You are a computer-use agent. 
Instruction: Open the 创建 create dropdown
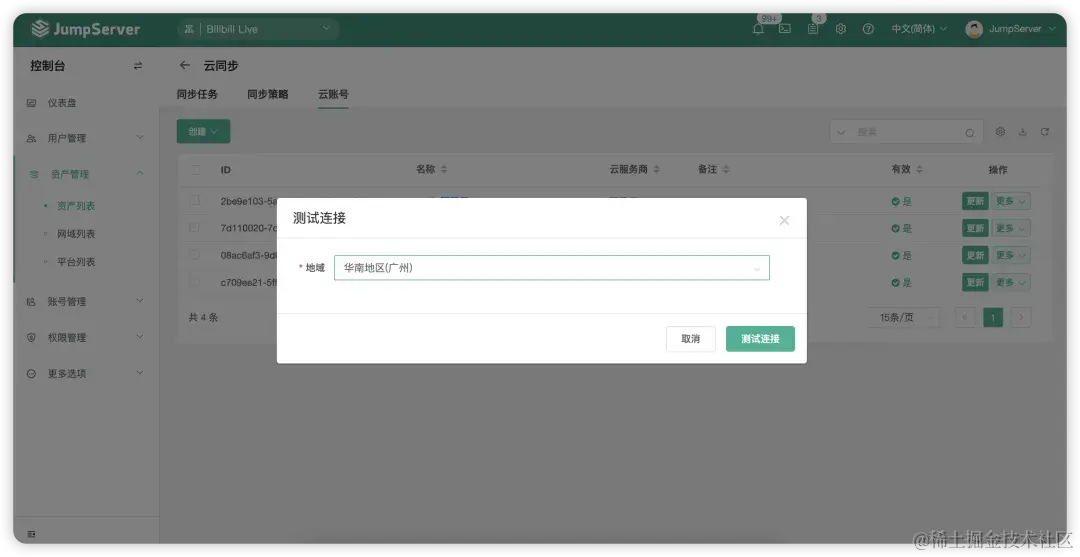tap(203, 132)
